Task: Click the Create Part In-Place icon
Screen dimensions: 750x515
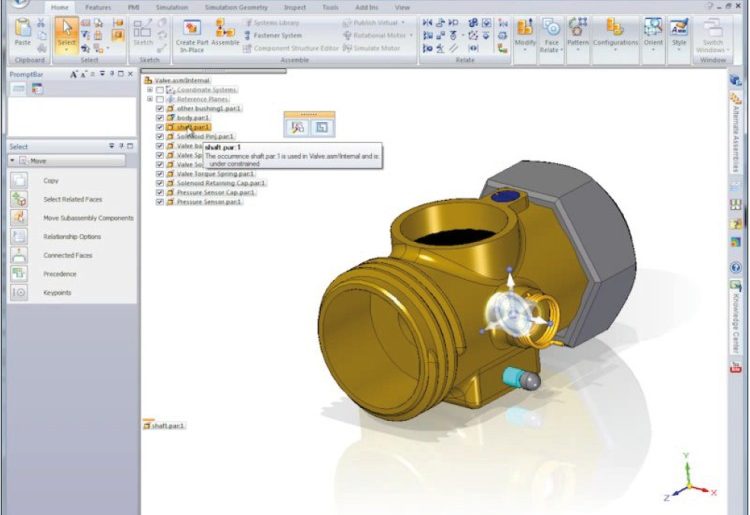Action: (x=192, y=32)
